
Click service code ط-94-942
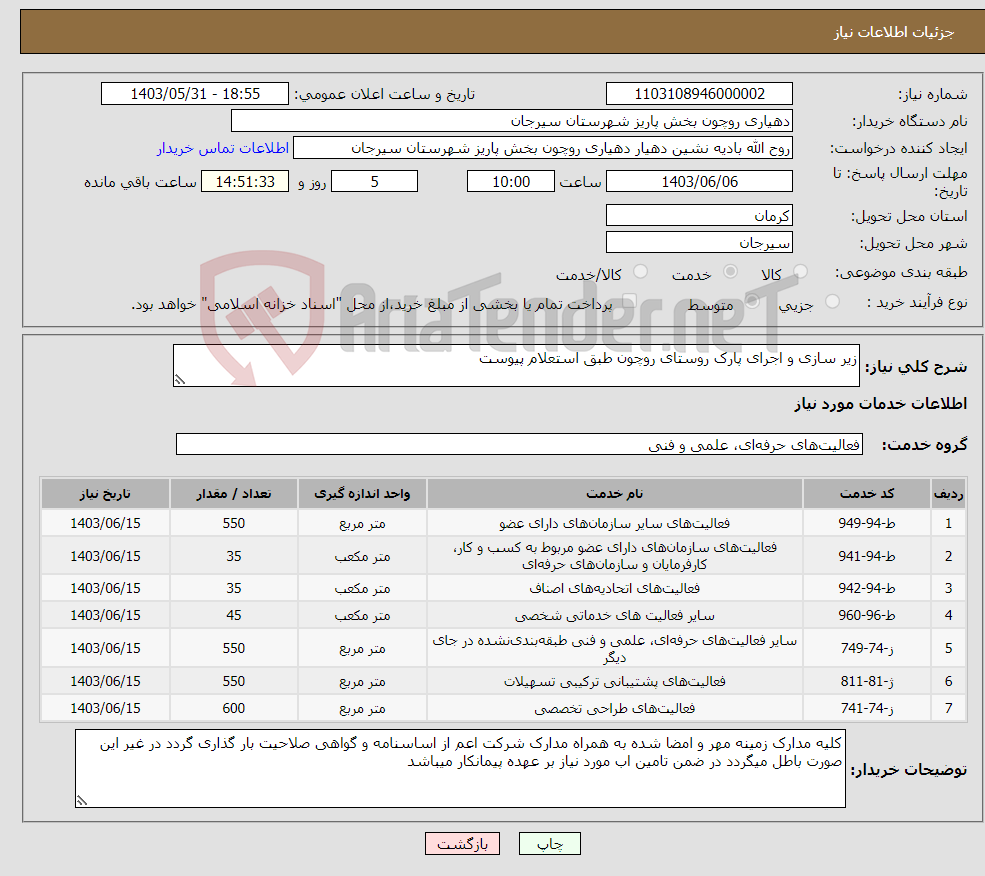point(867,588)
